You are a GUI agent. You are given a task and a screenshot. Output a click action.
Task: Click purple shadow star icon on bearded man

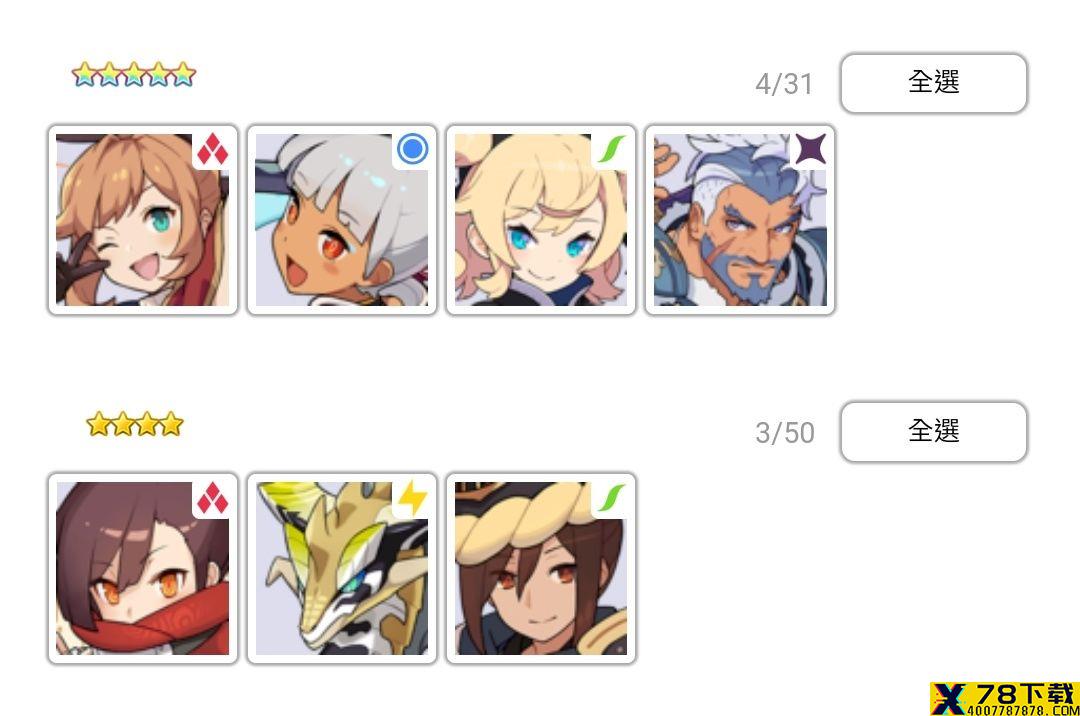[x=809, y=149]
